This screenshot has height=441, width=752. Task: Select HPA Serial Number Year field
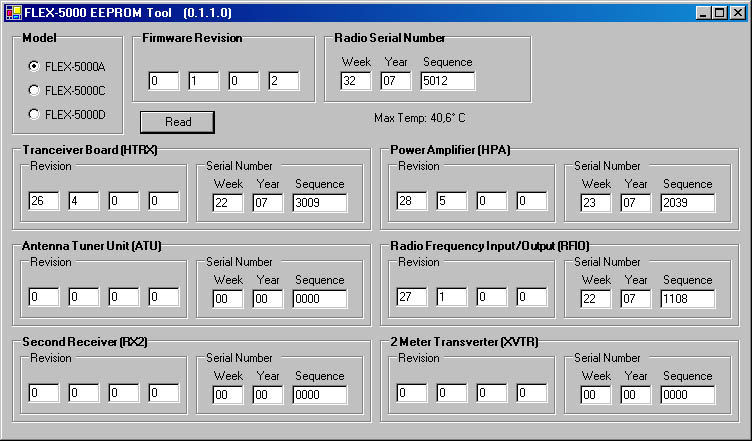pyautogui.click(x=635, y=203)
